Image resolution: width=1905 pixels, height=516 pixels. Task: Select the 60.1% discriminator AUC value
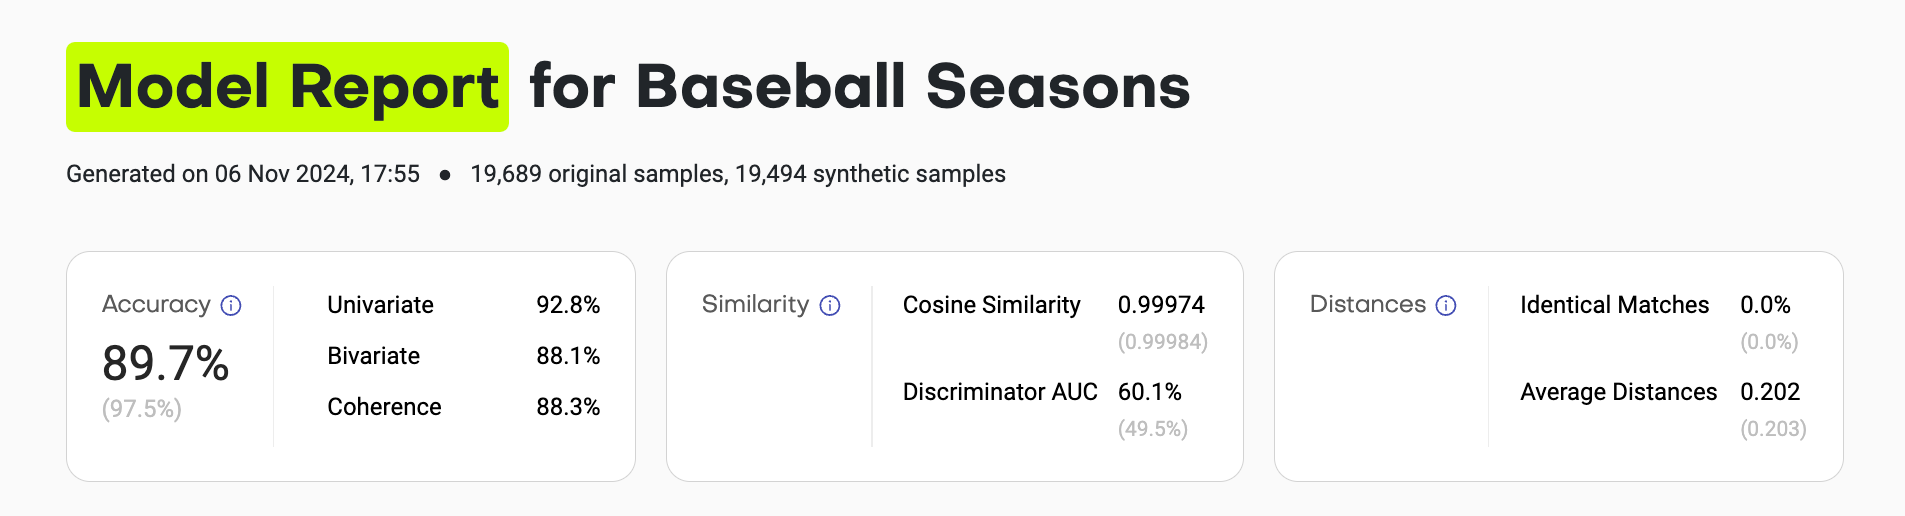(x=1149, y=392)
